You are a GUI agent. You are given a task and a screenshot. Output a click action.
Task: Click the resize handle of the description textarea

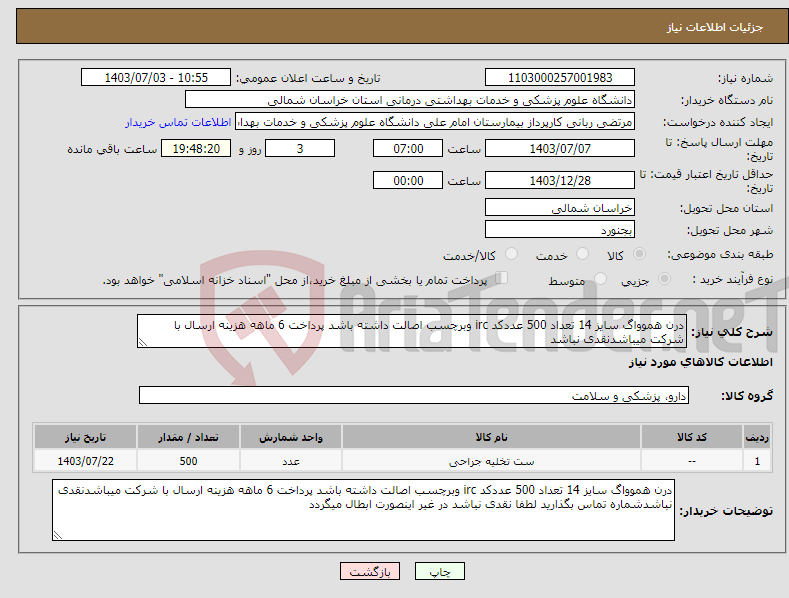(143, 343)
